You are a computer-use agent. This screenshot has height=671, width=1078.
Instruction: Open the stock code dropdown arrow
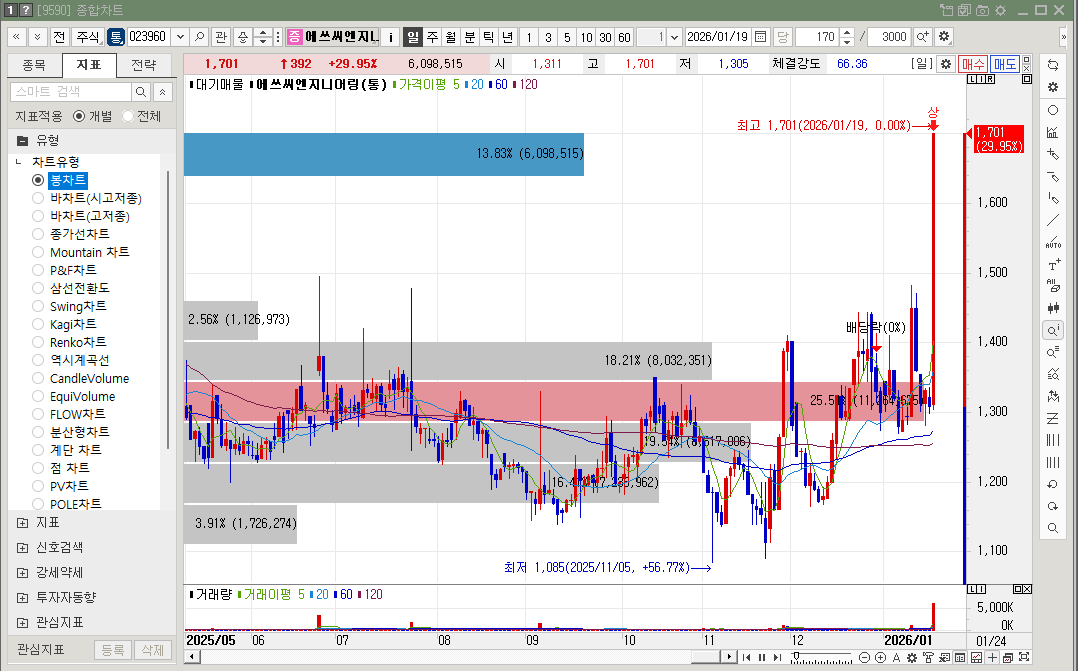pos(180,37)
